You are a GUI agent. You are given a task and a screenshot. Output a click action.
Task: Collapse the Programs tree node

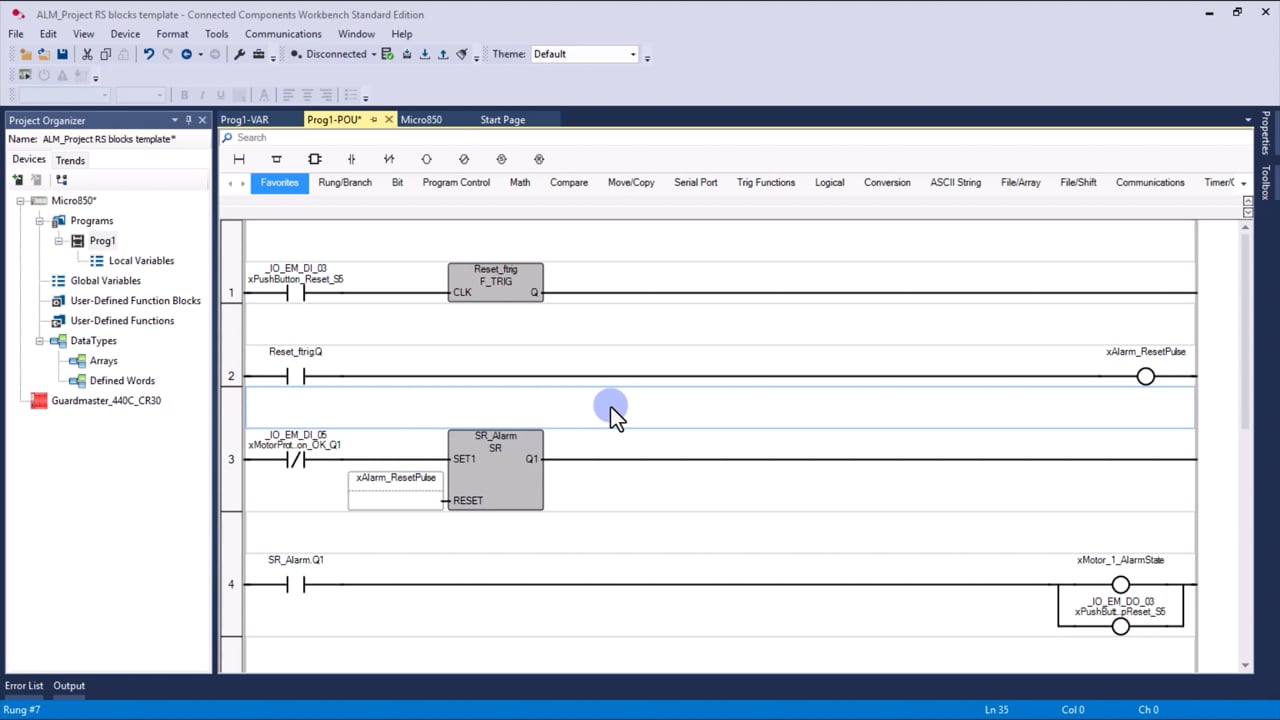pos(40,221)
